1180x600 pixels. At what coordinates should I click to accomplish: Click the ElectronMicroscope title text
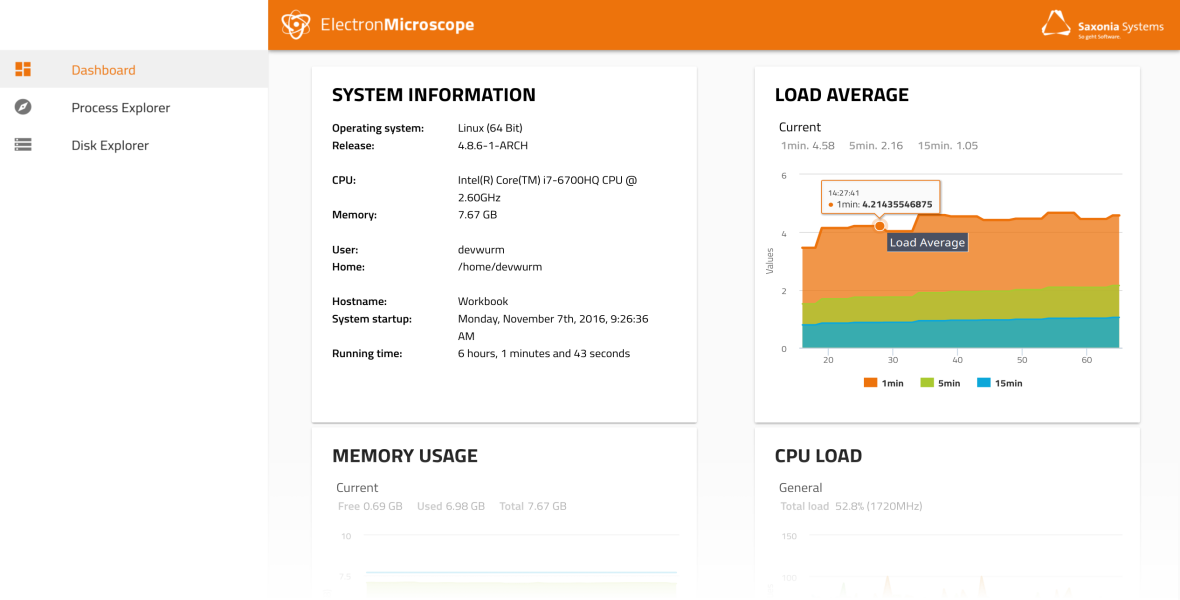click(397, 25)
